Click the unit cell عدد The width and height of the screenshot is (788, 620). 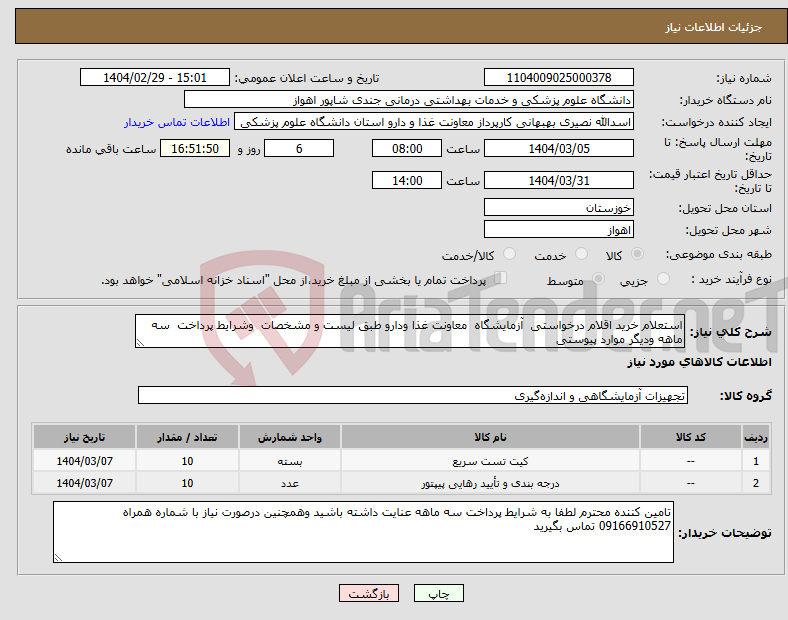click(x=290, y=483)
